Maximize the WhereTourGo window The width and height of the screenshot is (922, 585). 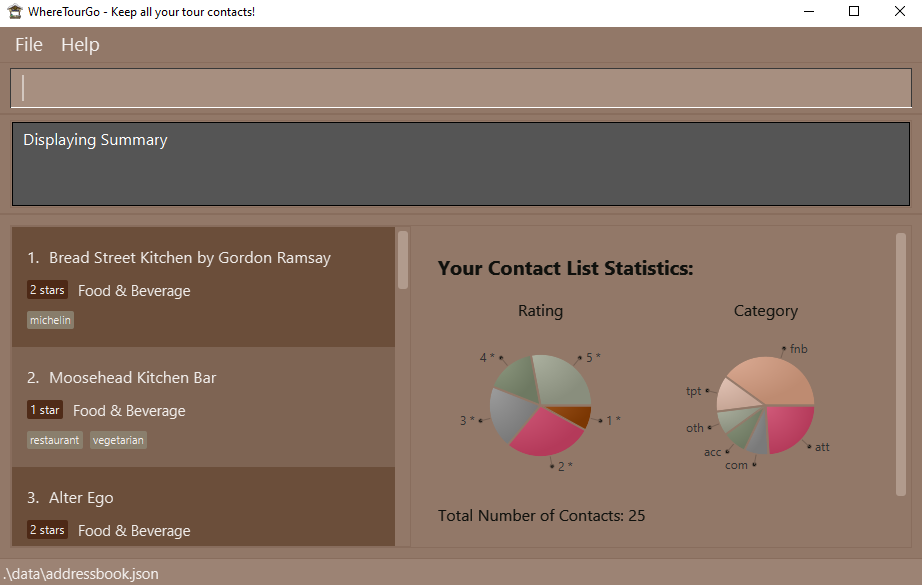tap(853, 12)
